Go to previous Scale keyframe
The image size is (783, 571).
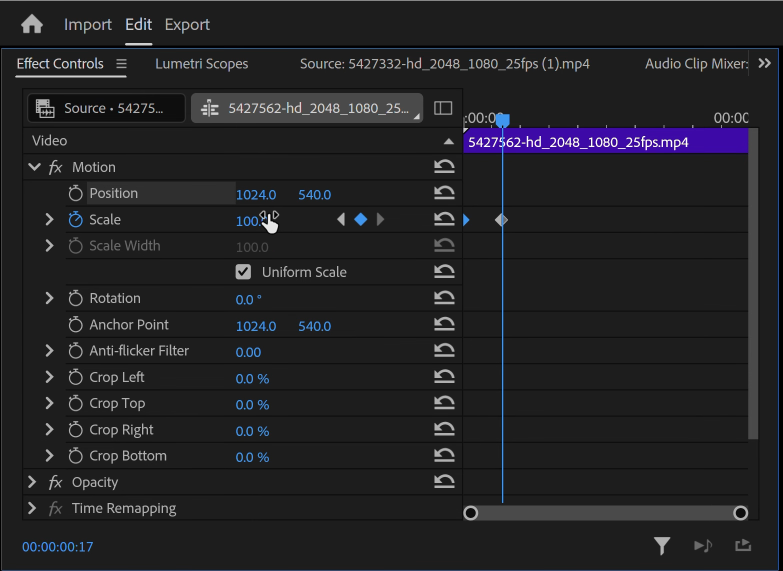(341, 219)
